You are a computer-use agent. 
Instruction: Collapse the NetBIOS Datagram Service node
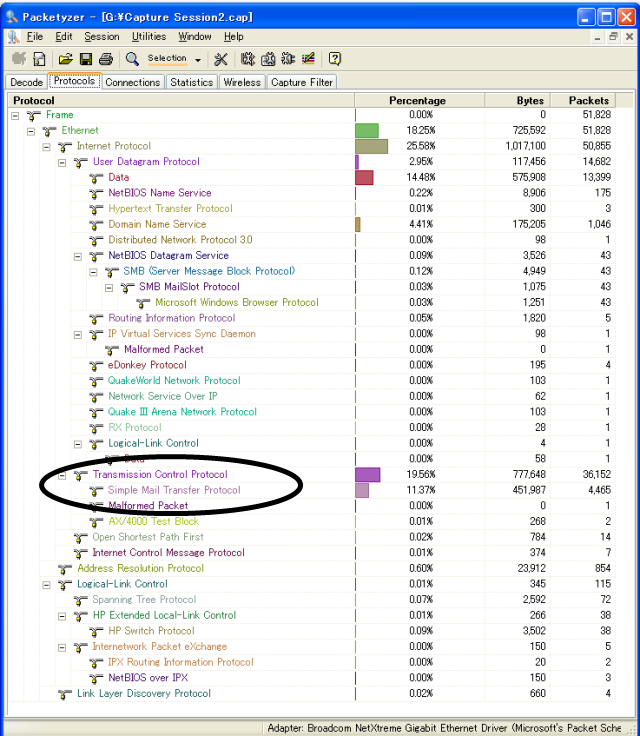[x=78, y=257]
